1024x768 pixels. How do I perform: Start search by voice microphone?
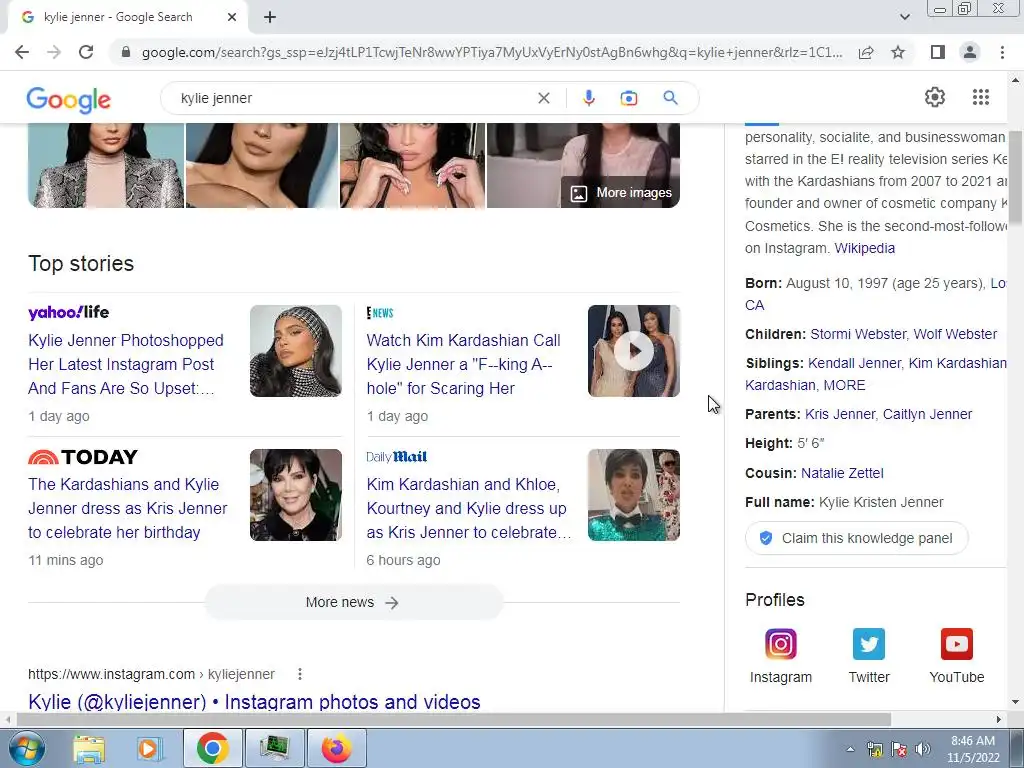pos(588,98)
